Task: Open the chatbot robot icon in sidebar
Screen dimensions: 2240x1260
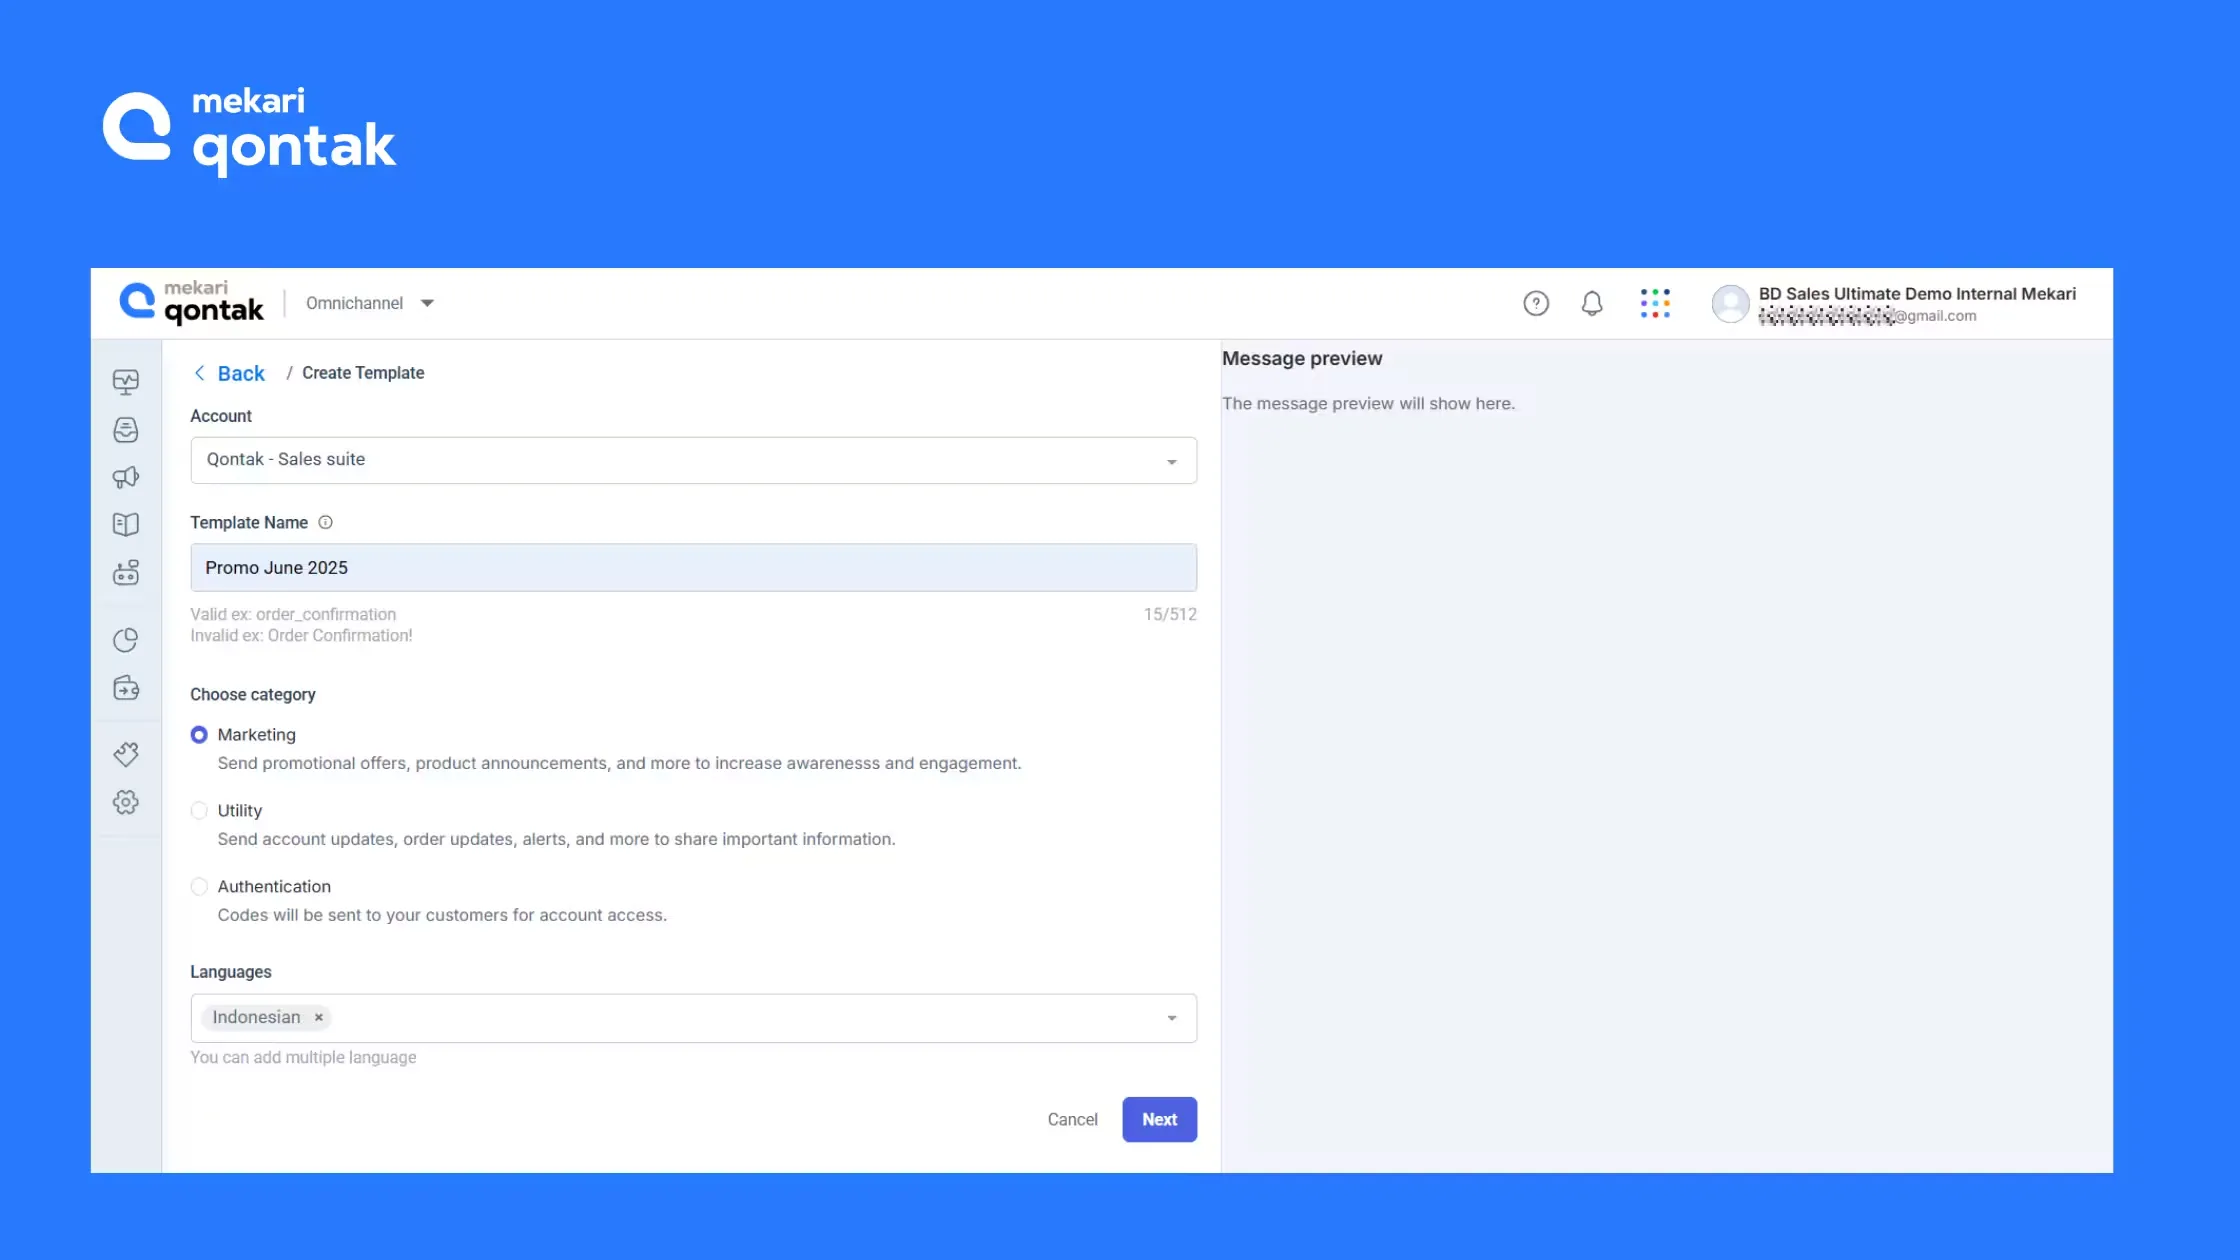Action: pyautogui.click(x=126, y=572)
